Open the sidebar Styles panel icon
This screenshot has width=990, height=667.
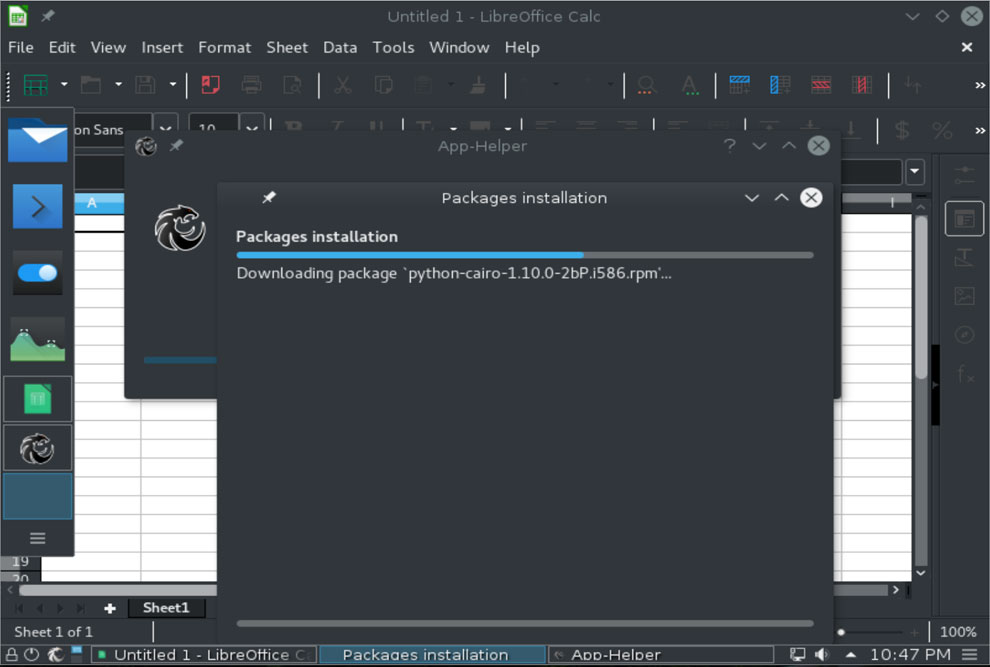(x=964, y=258)
